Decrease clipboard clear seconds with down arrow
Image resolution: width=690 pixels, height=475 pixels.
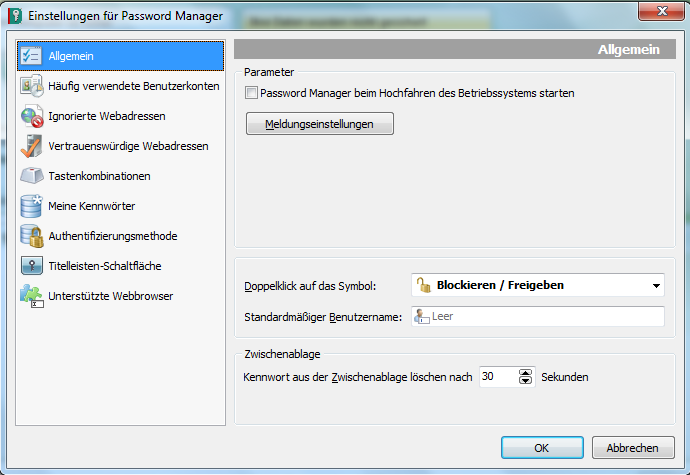pos(526,381)
